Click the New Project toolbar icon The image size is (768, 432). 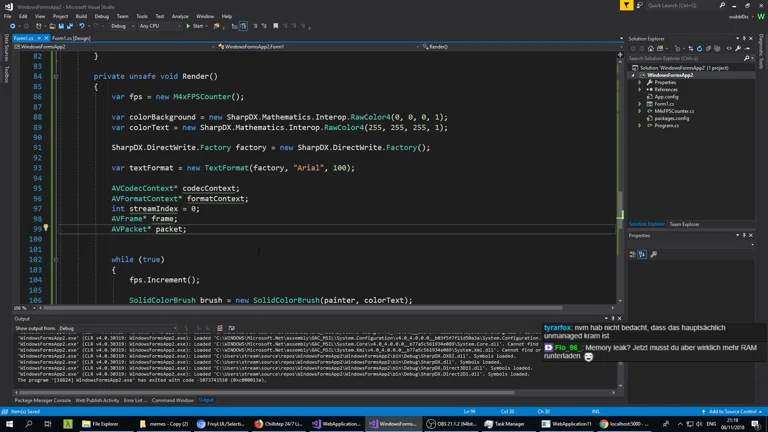[39, 26]
